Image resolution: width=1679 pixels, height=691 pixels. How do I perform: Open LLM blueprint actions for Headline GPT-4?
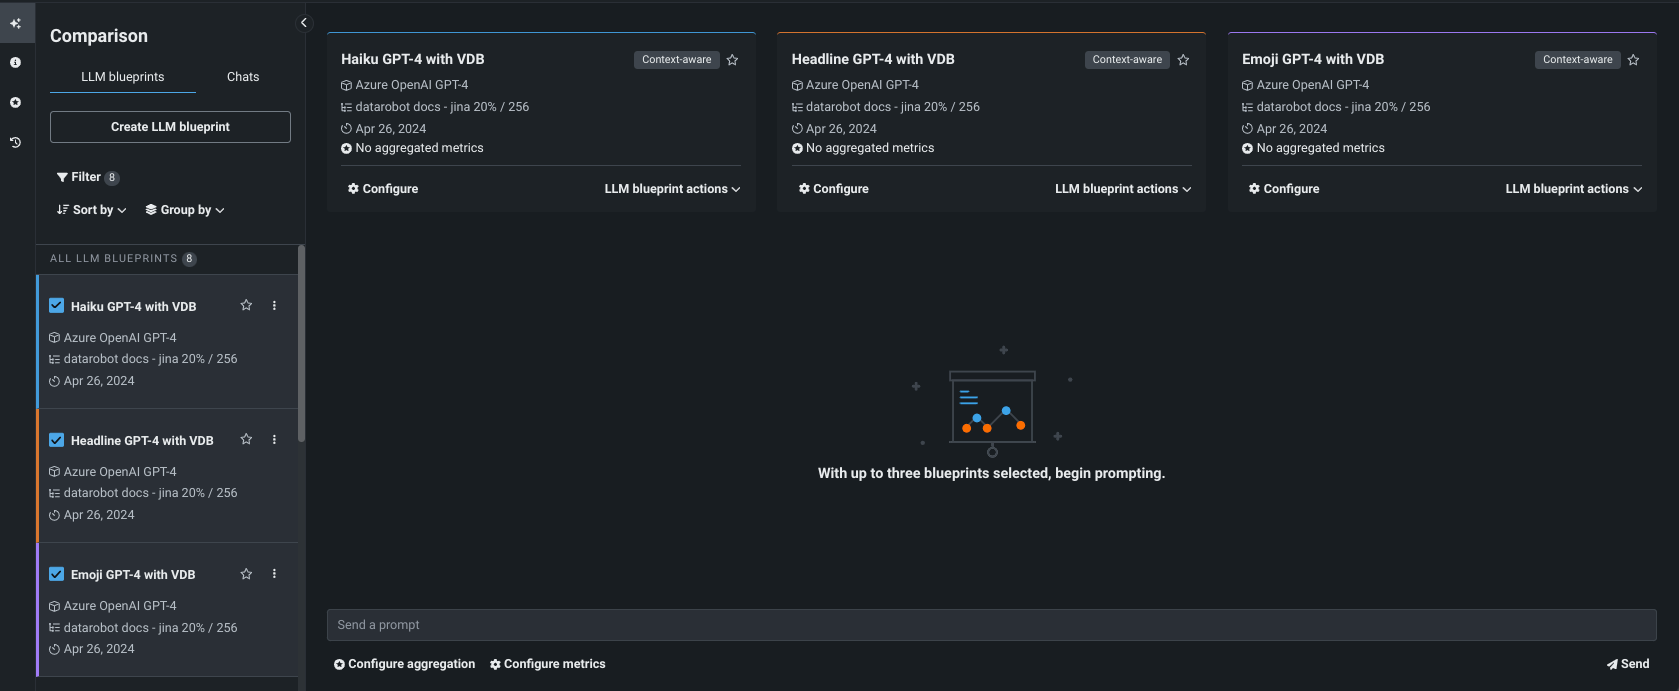pos(1123,189)
